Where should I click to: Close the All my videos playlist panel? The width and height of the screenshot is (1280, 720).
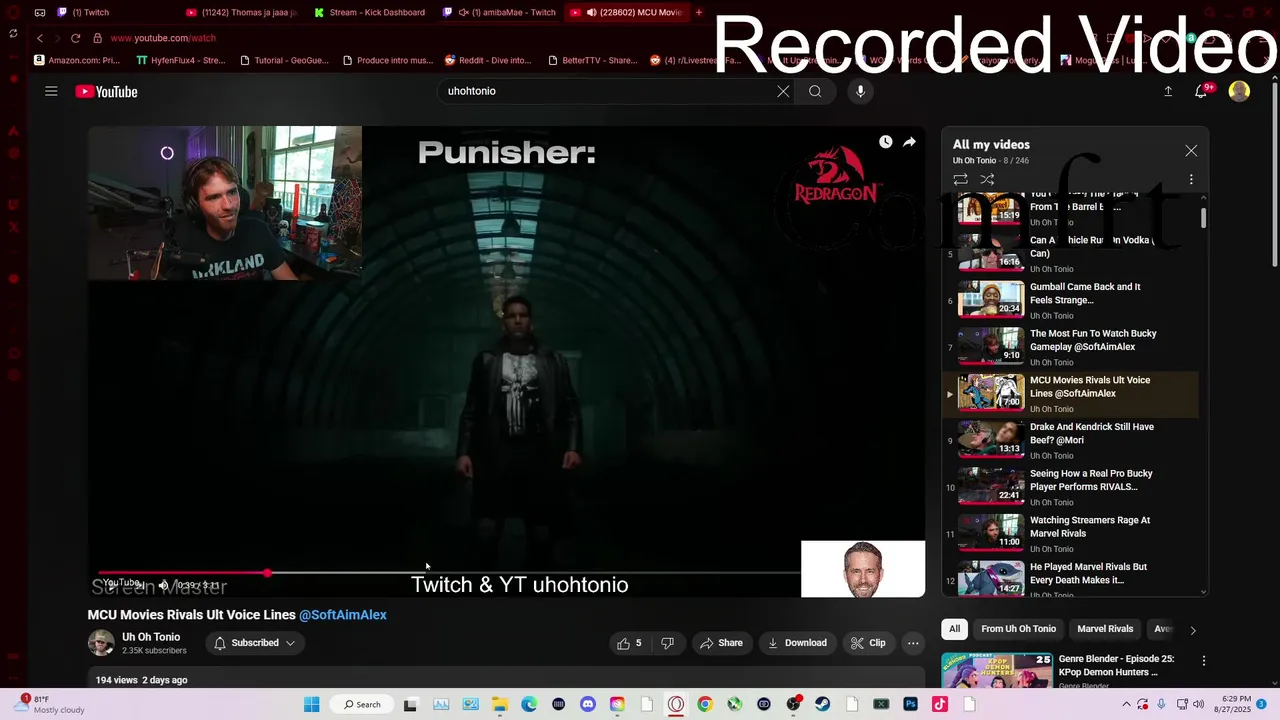1191,150
